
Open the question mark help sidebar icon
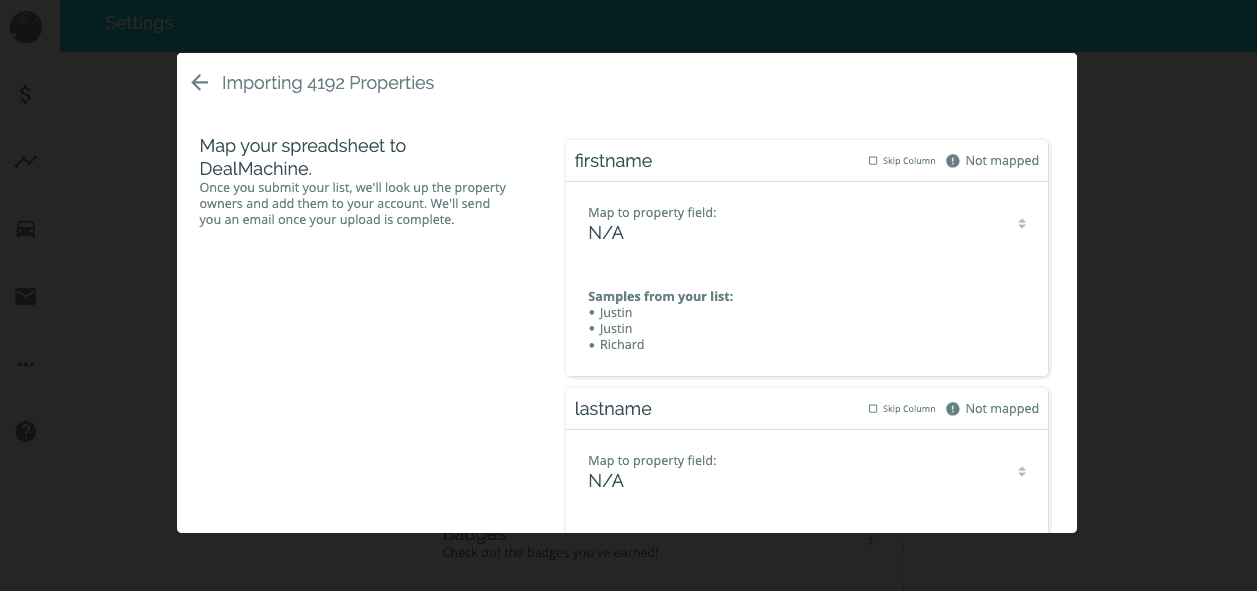point(26,432)
